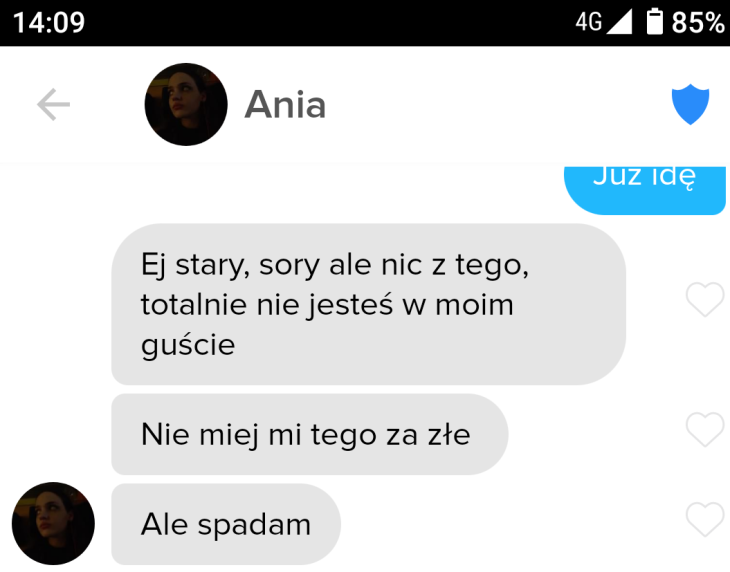Select the "totalnie nie jesteś w moim guście" bubble
Screen dimensions: 730x572
coord(368,304)
